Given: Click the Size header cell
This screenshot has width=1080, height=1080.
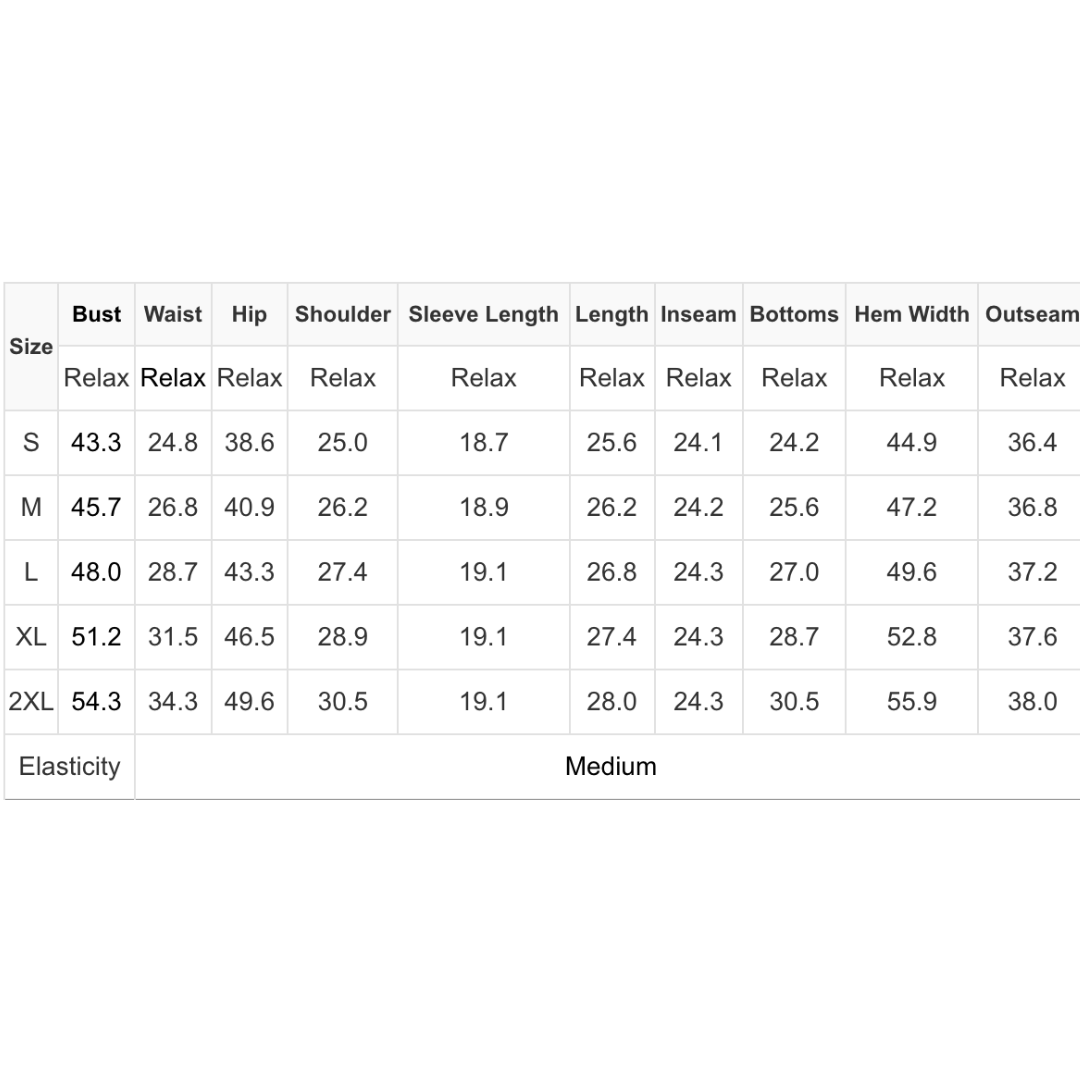Looking at the screenshot, I should pos(31,347).
